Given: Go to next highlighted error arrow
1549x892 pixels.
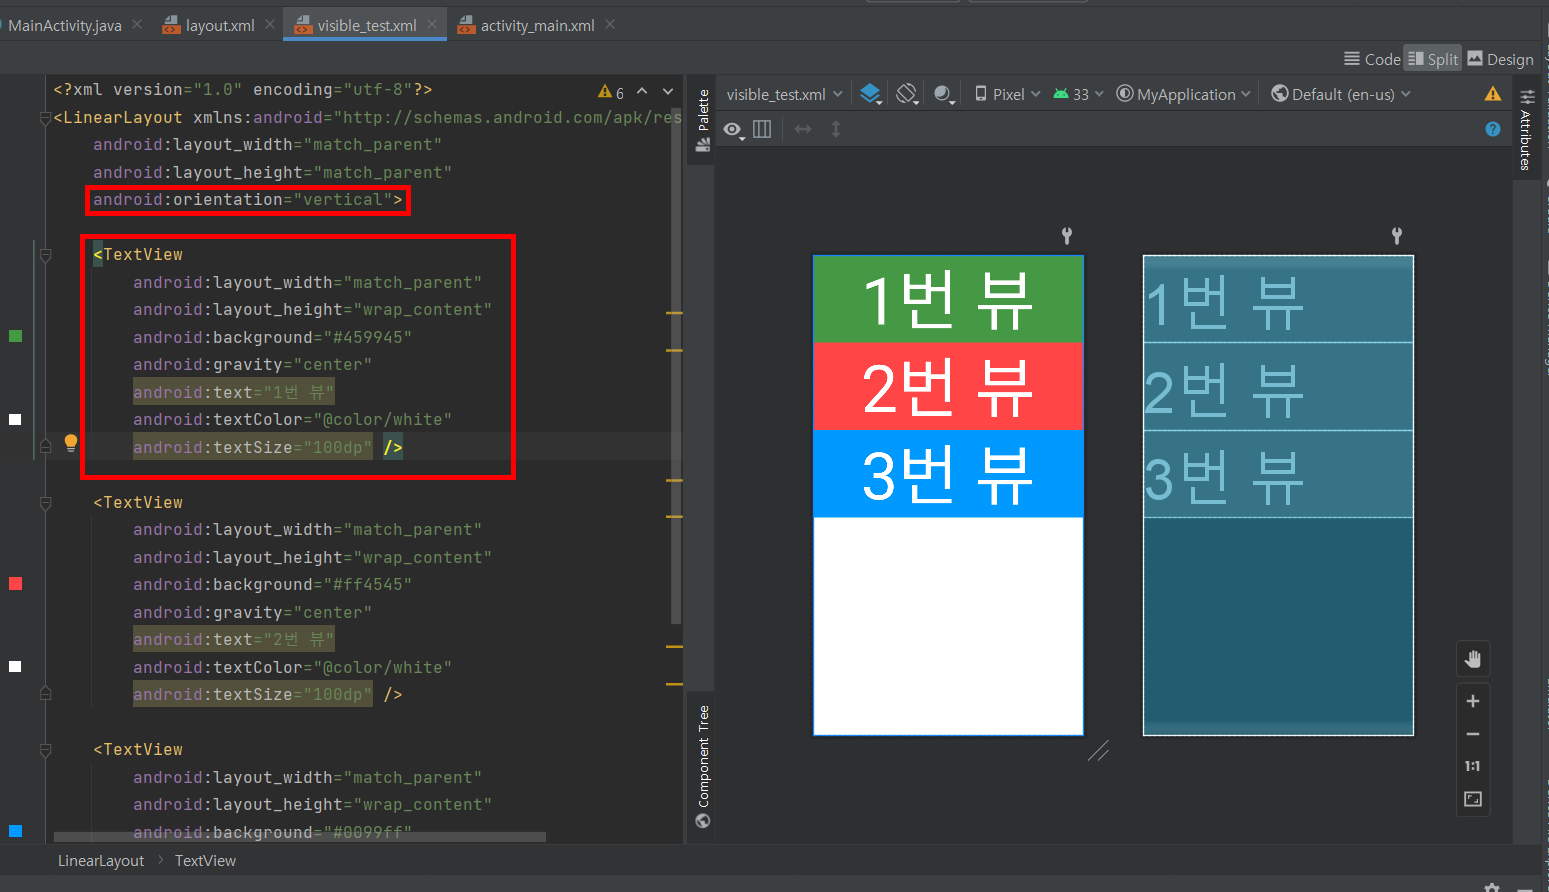Looking at the screenshot, I should tap(668, 92).
